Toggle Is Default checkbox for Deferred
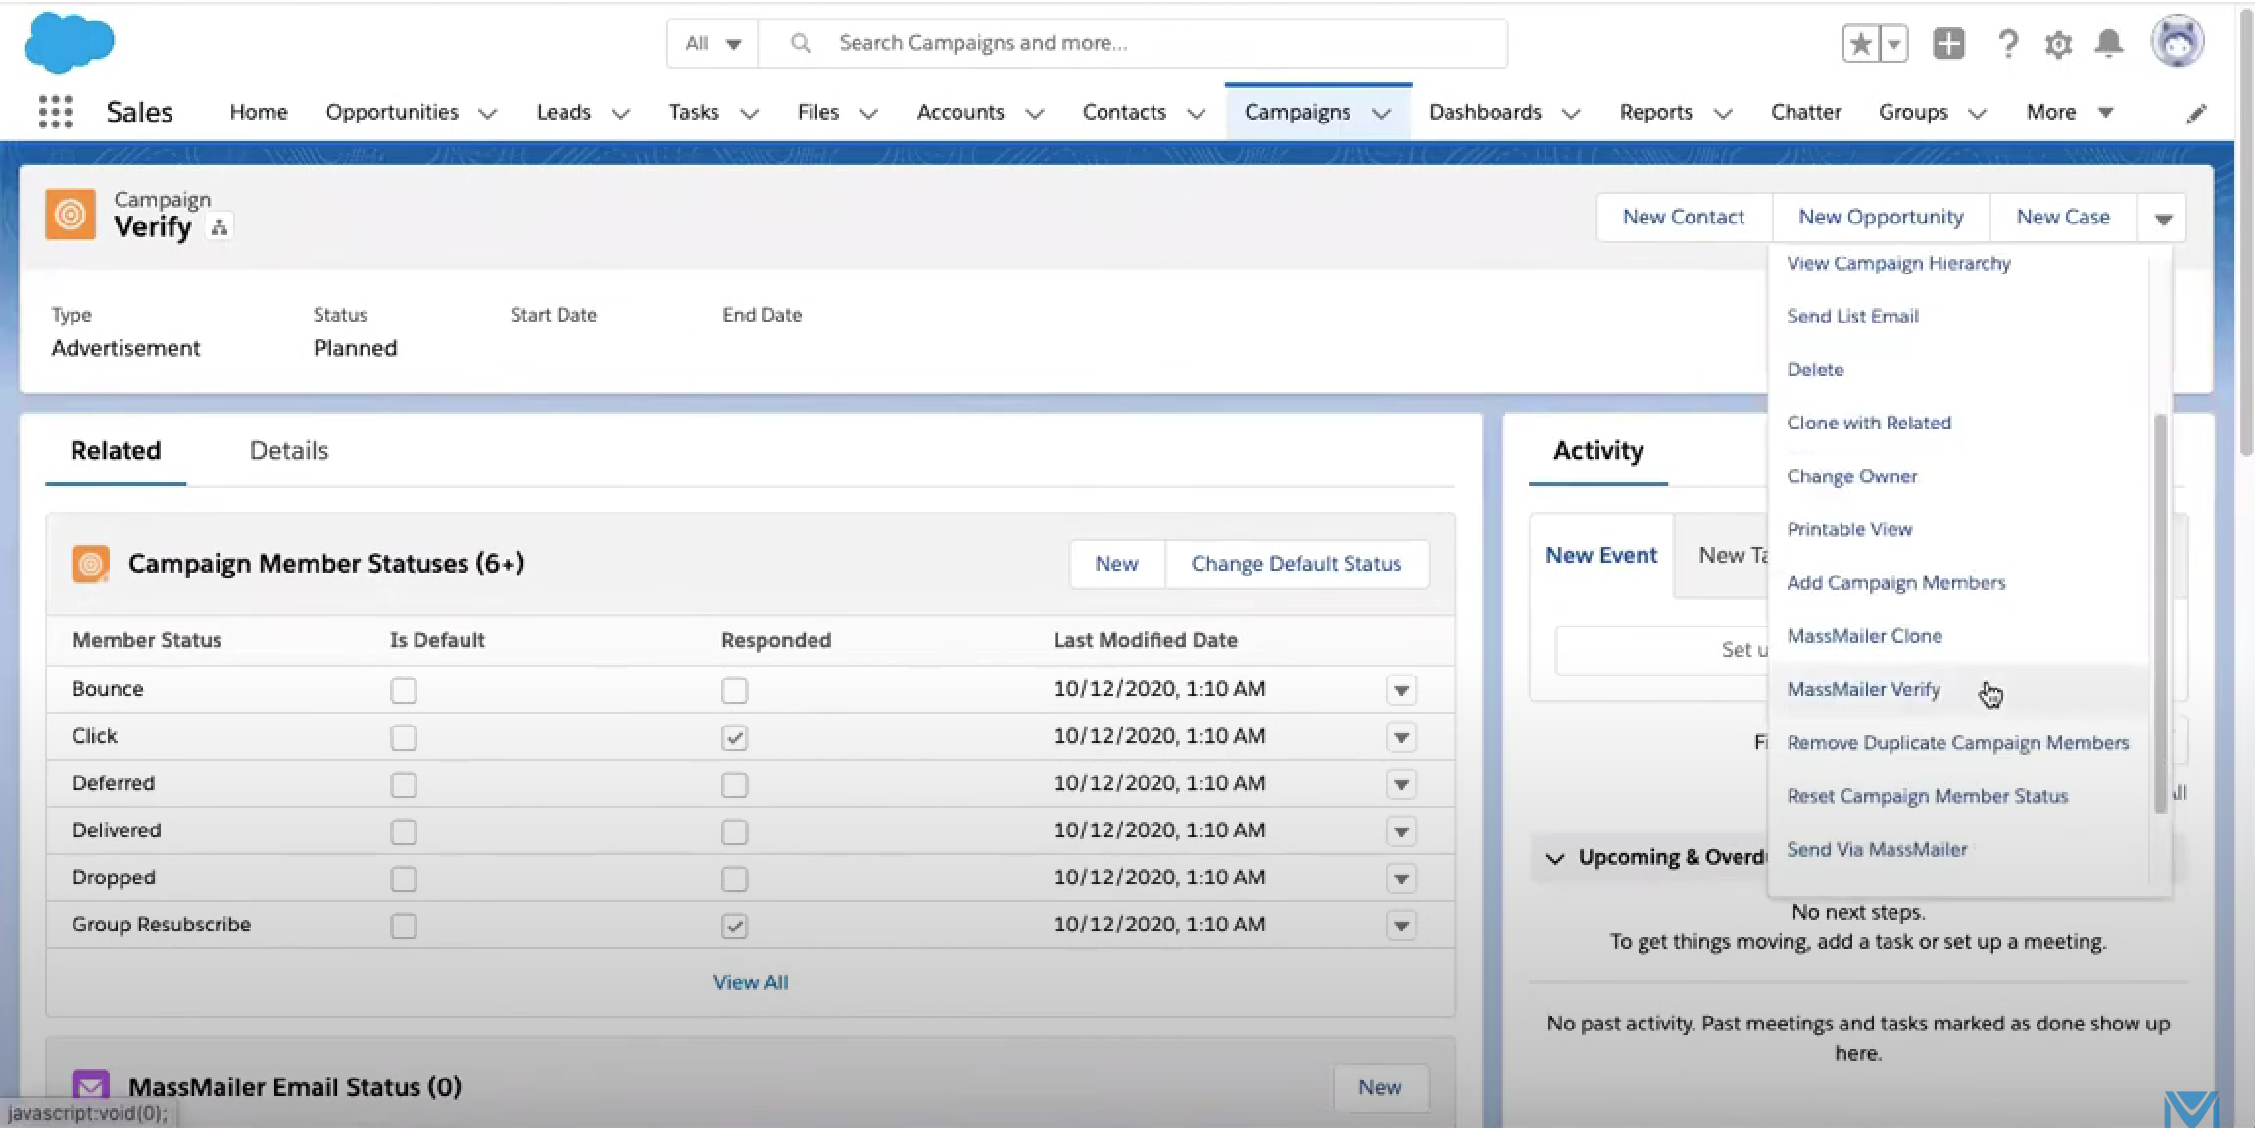The height and width of the screenshot is (1128, 2255). tap(403, 784)
